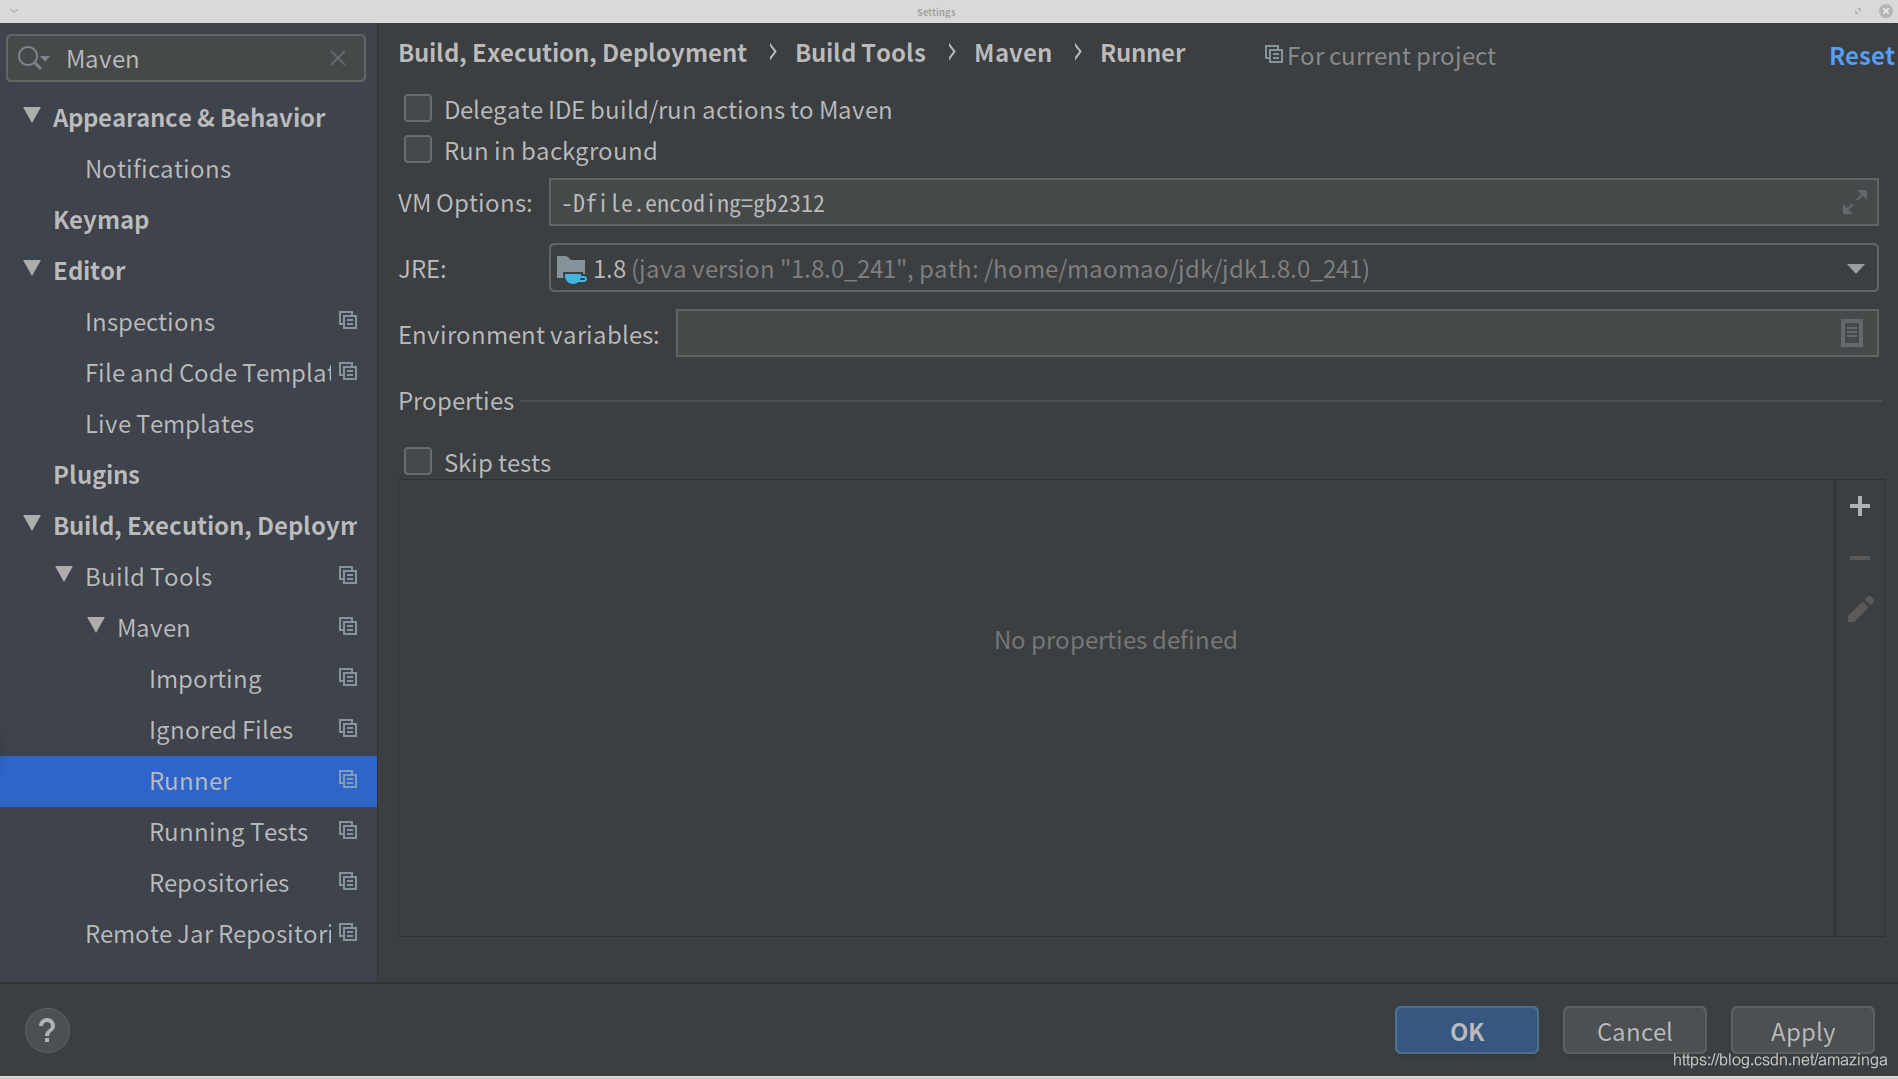Viewport: 1898px width, 1079px height.
Task: Select Repositories under Maven
Action: tap(219, 883)
